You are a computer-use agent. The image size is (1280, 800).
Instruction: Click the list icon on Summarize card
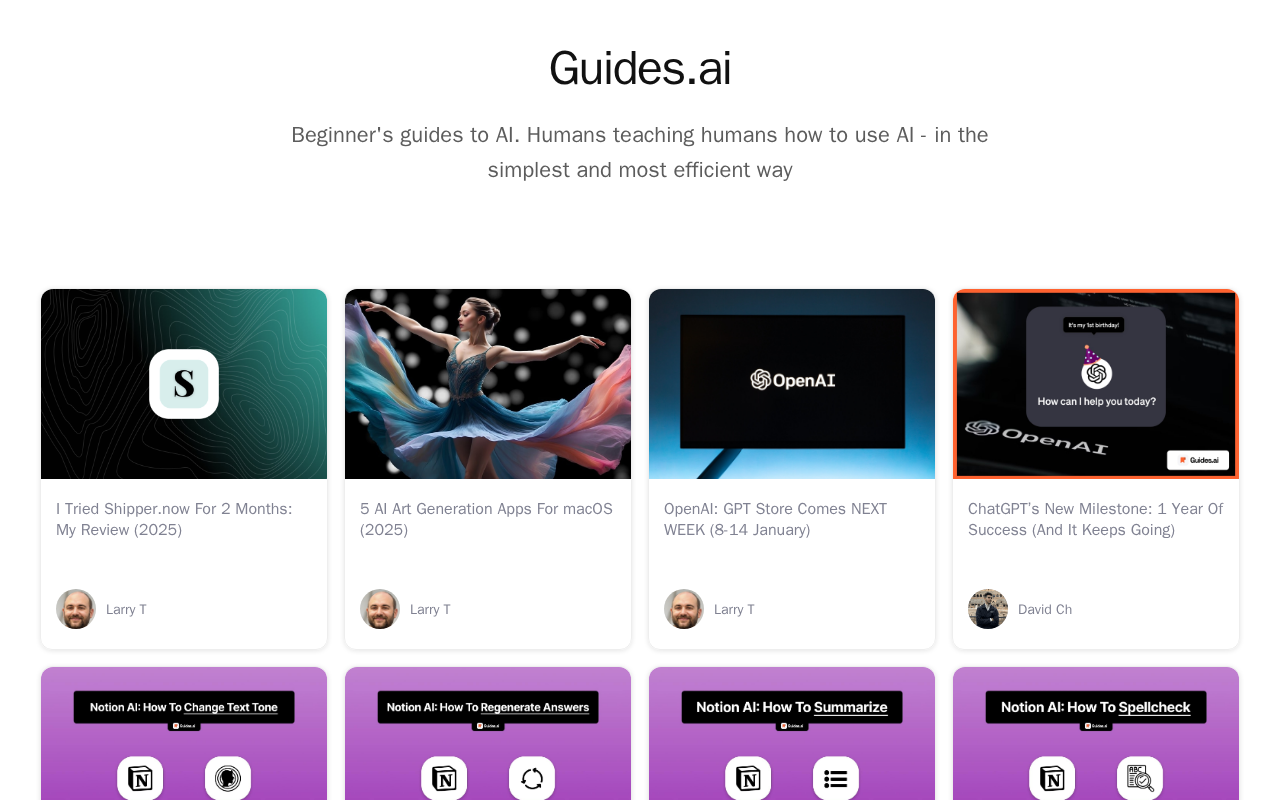(836, 778)
